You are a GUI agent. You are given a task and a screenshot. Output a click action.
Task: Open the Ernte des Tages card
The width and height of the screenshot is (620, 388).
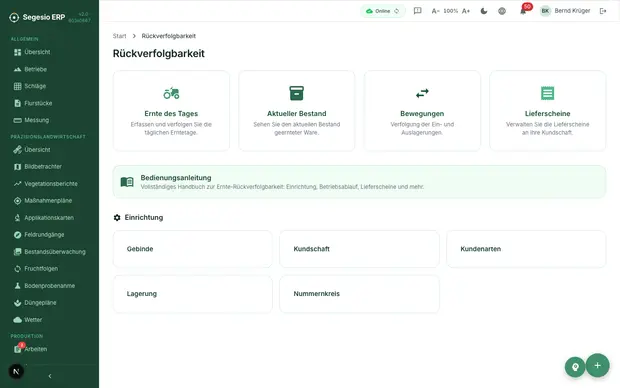[x=171, y=111]
